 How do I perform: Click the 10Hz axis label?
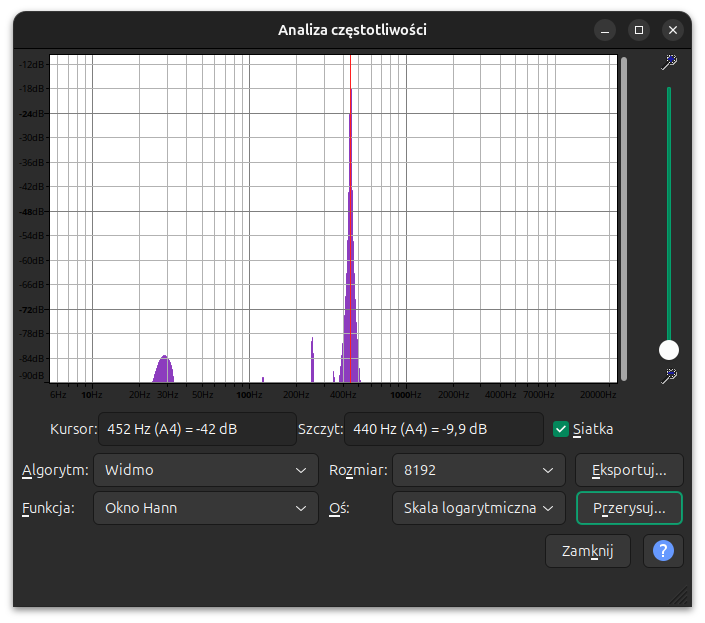point(92,395)
